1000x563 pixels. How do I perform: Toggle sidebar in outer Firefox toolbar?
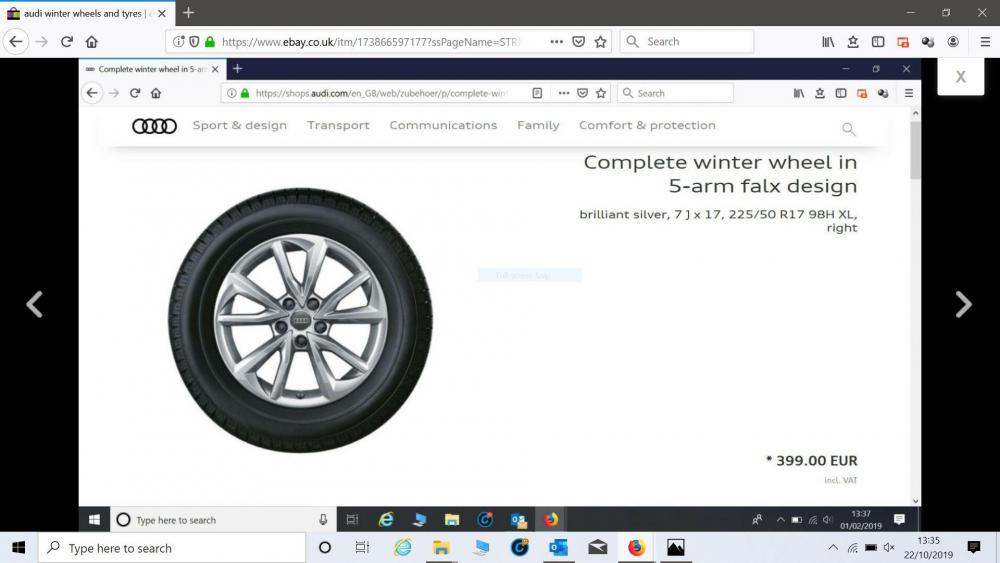[x=878, y=42]
